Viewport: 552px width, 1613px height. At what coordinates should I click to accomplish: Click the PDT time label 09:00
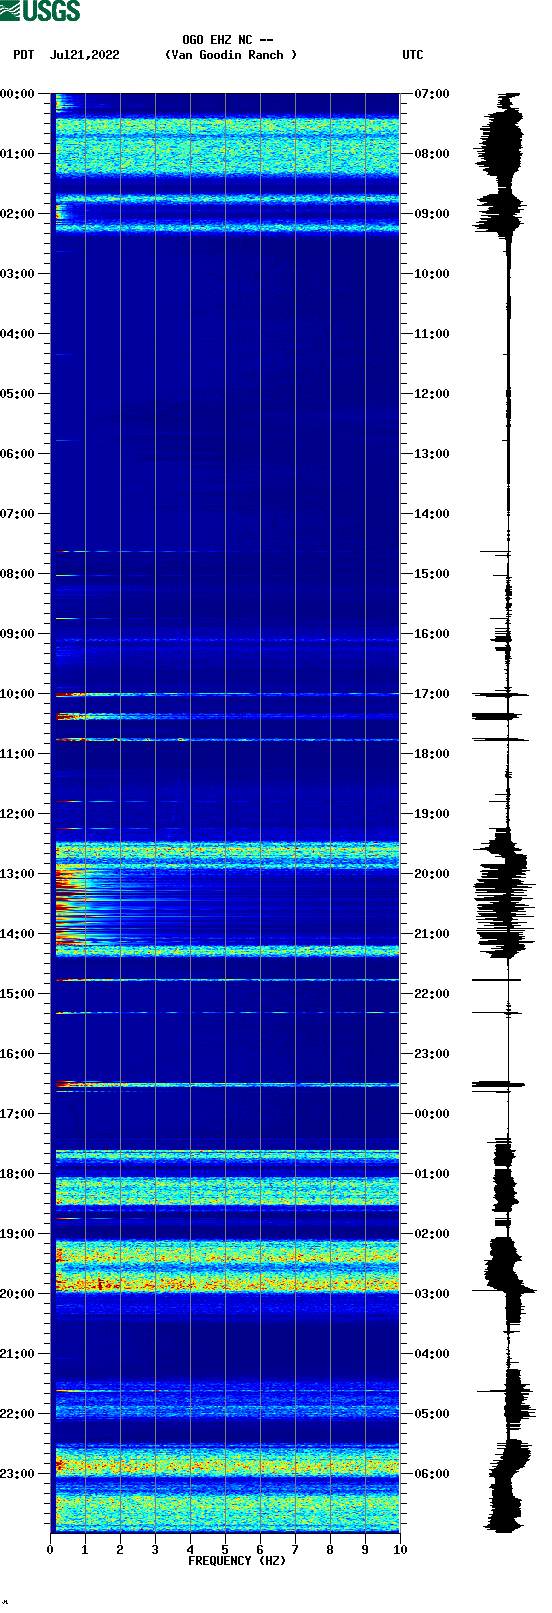[17, 634]
